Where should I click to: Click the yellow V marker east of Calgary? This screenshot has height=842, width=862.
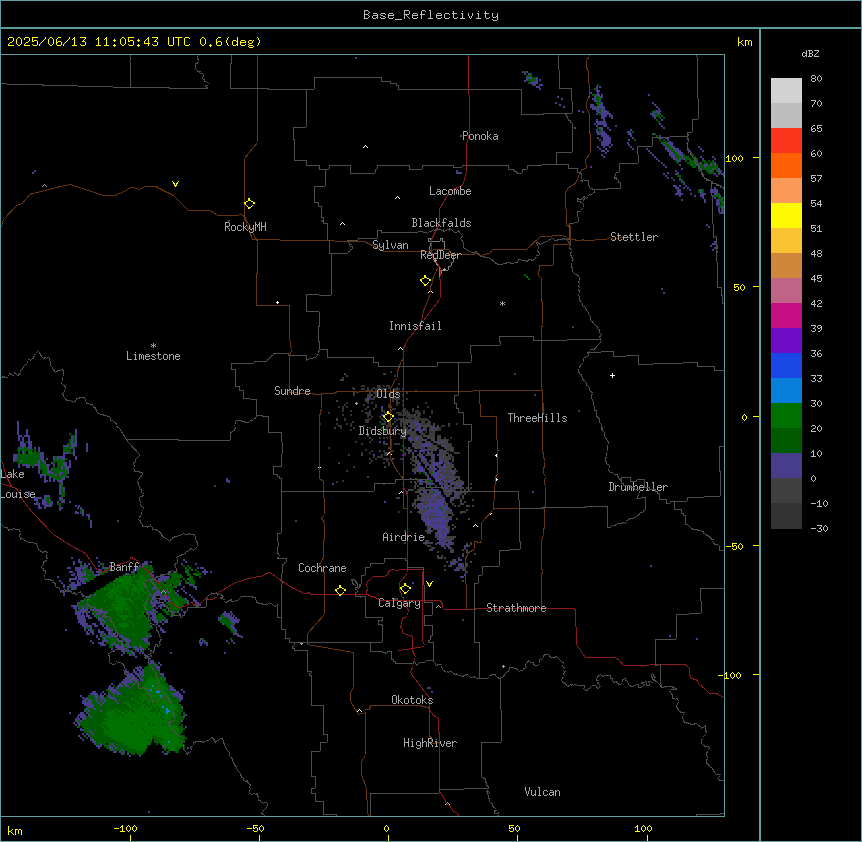(429, 584)
